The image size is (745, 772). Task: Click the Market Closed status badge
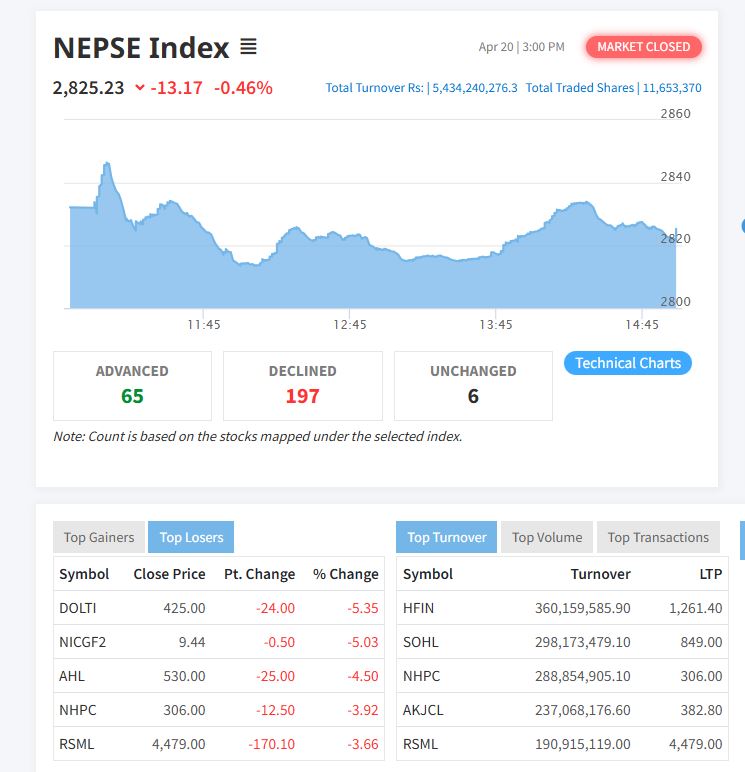coord(644,47)
